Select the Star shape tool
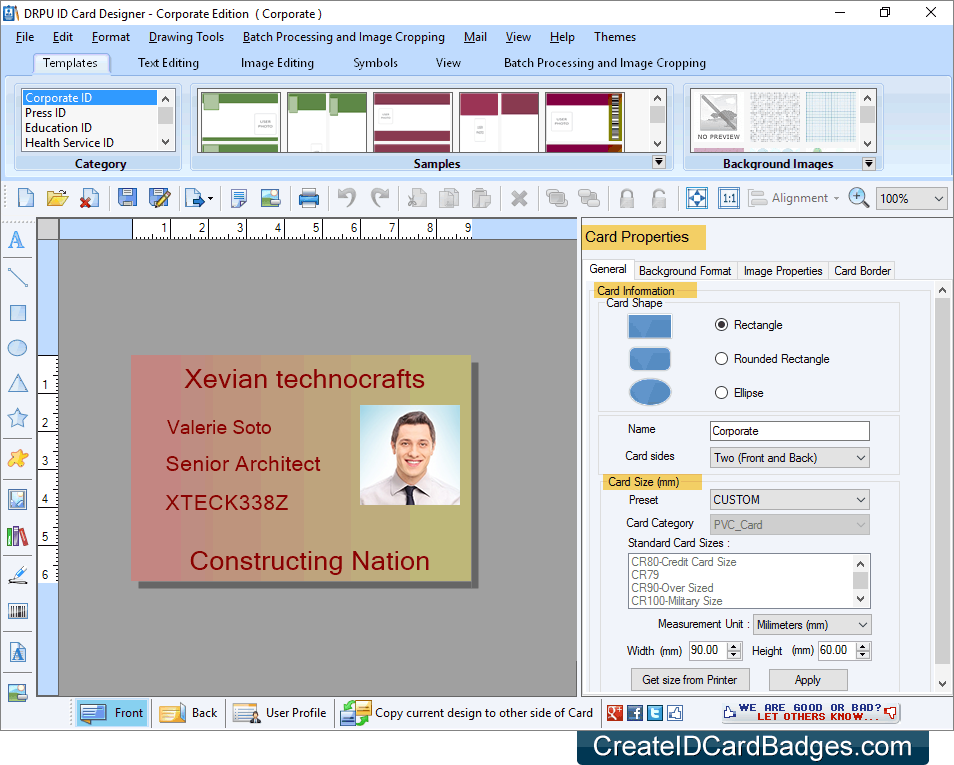This screenshot has height=765, width=954. click(17, 417)
